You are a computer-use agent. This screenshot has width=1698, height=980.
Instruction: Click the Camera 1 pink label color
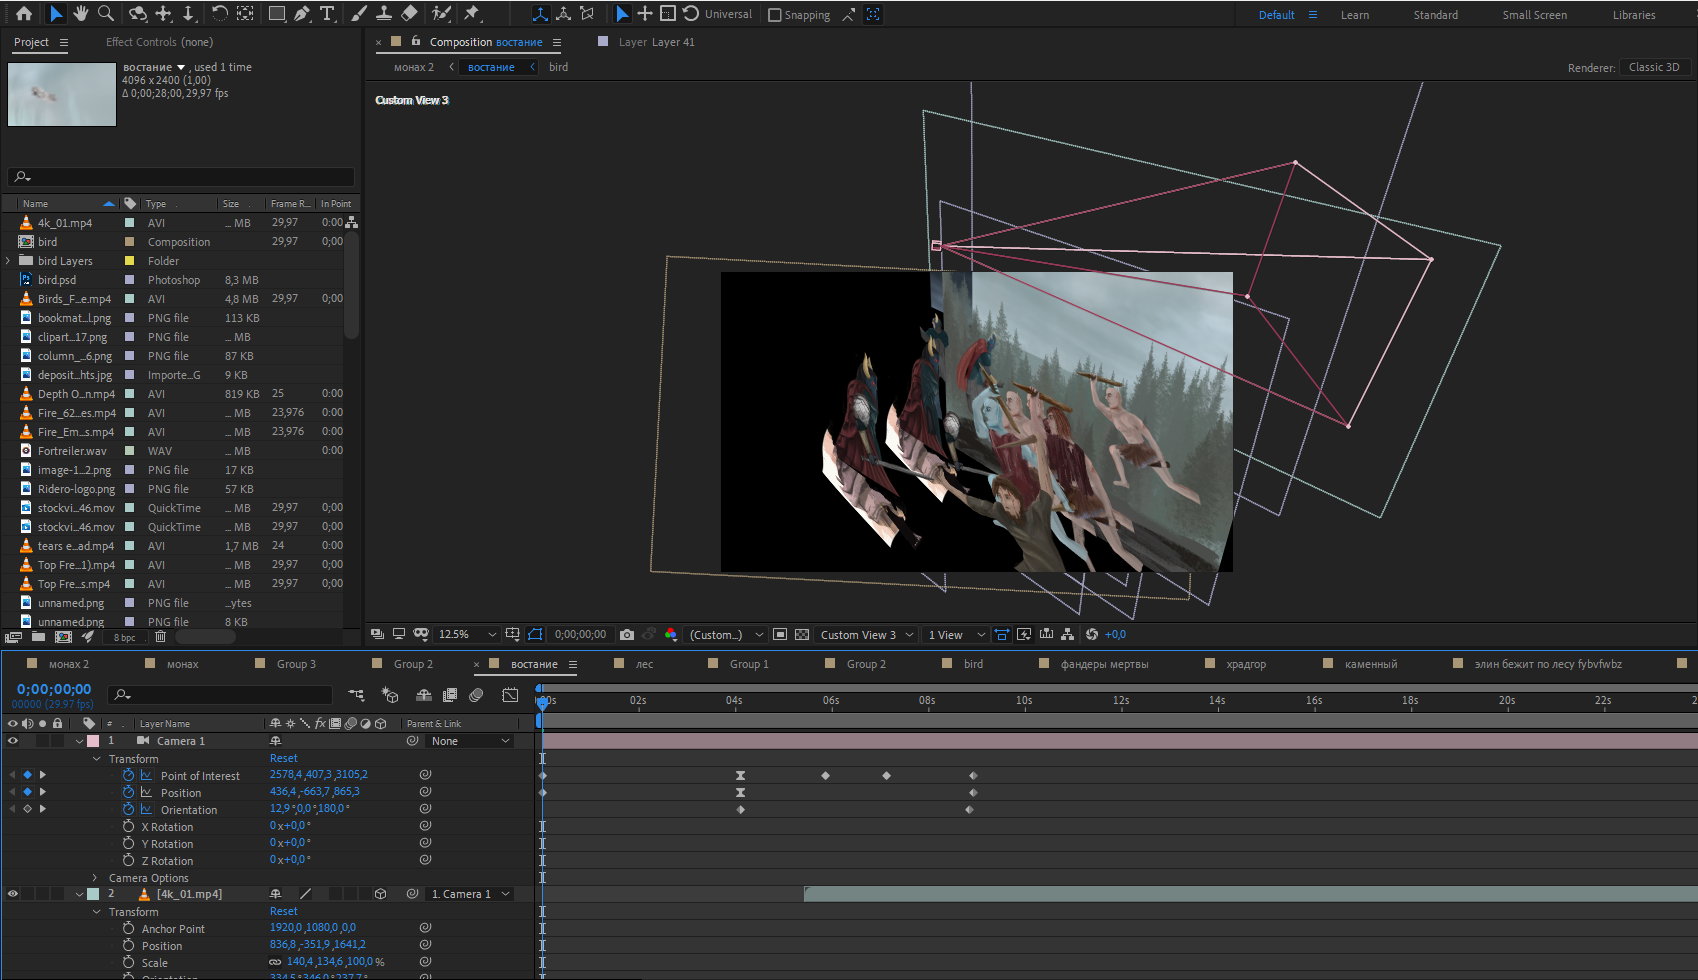tap(93, 741)
